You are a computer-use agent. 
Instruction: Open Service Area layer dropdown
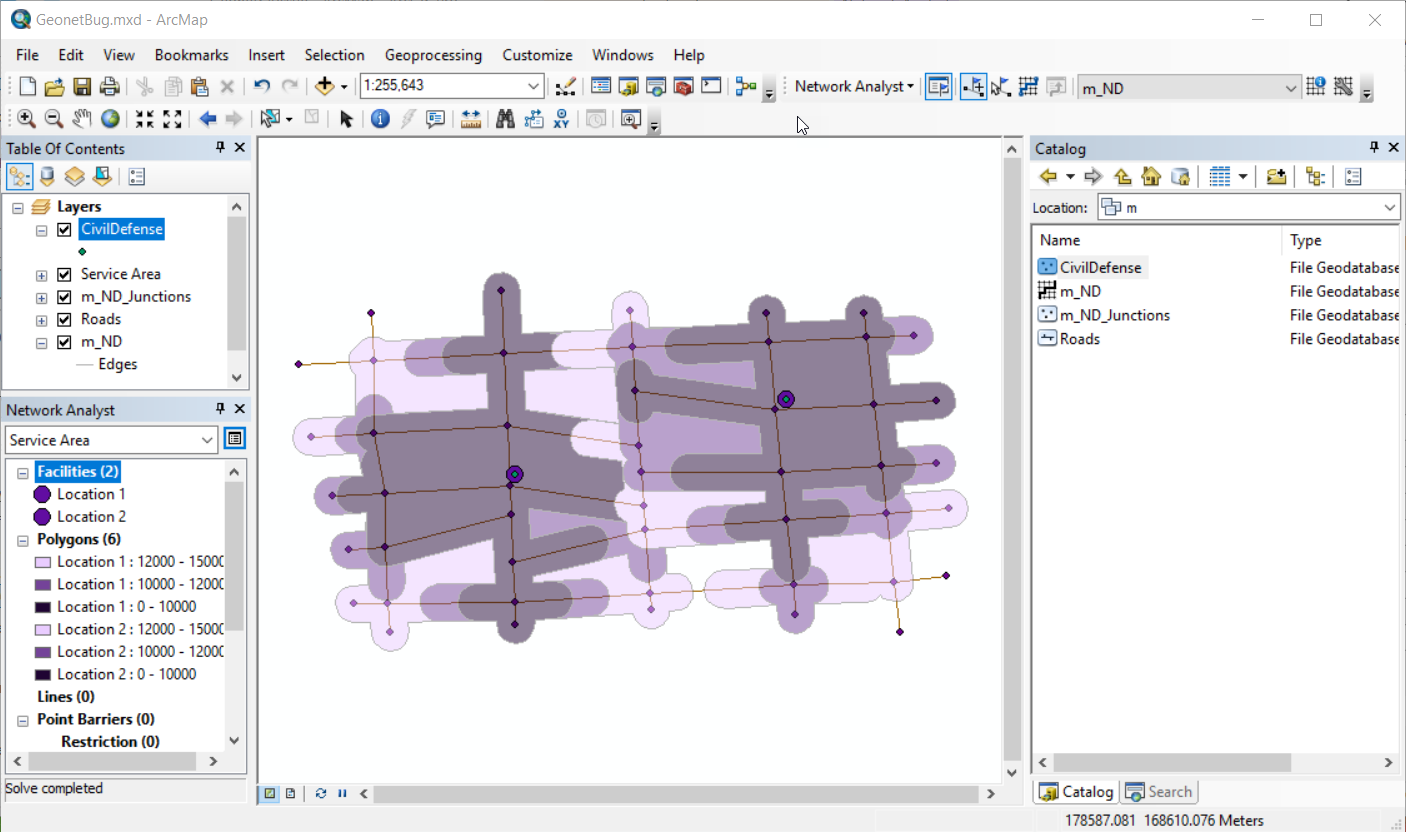(x=207, y=440)
